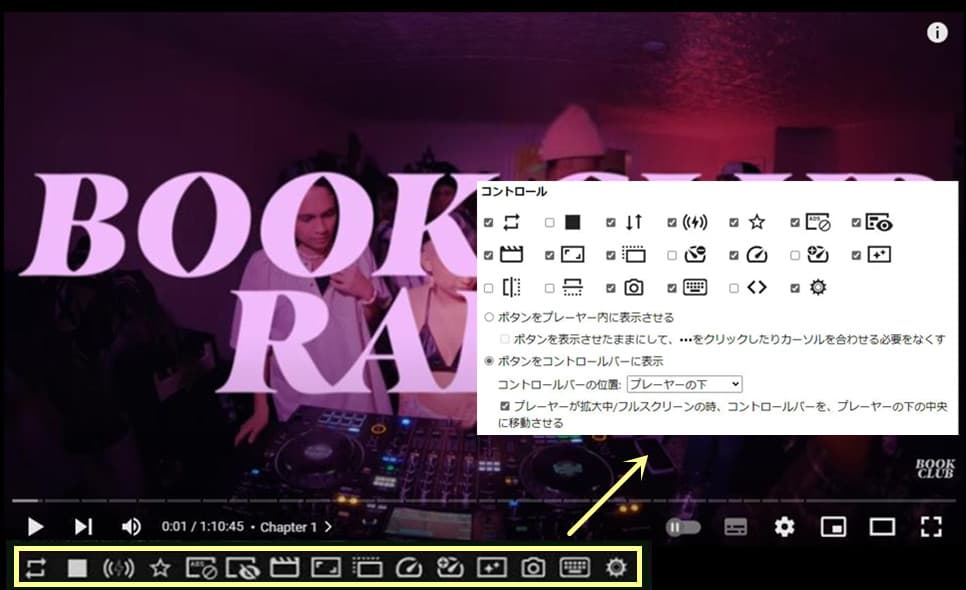This screenshot has width=966, height=590.
Task: Click the volume booster icon in bottom toolbar
Action: point(118,567)
